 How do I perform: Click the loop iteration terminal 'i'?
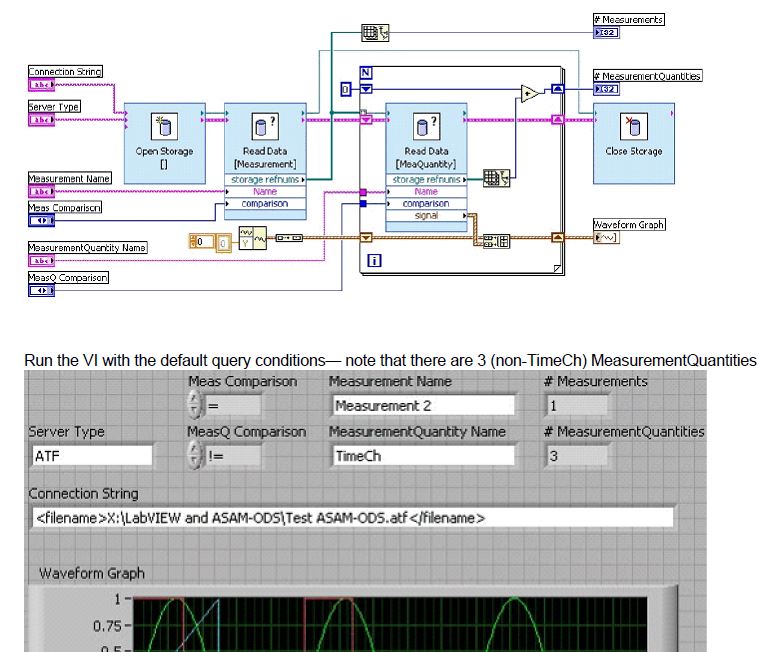375,260
